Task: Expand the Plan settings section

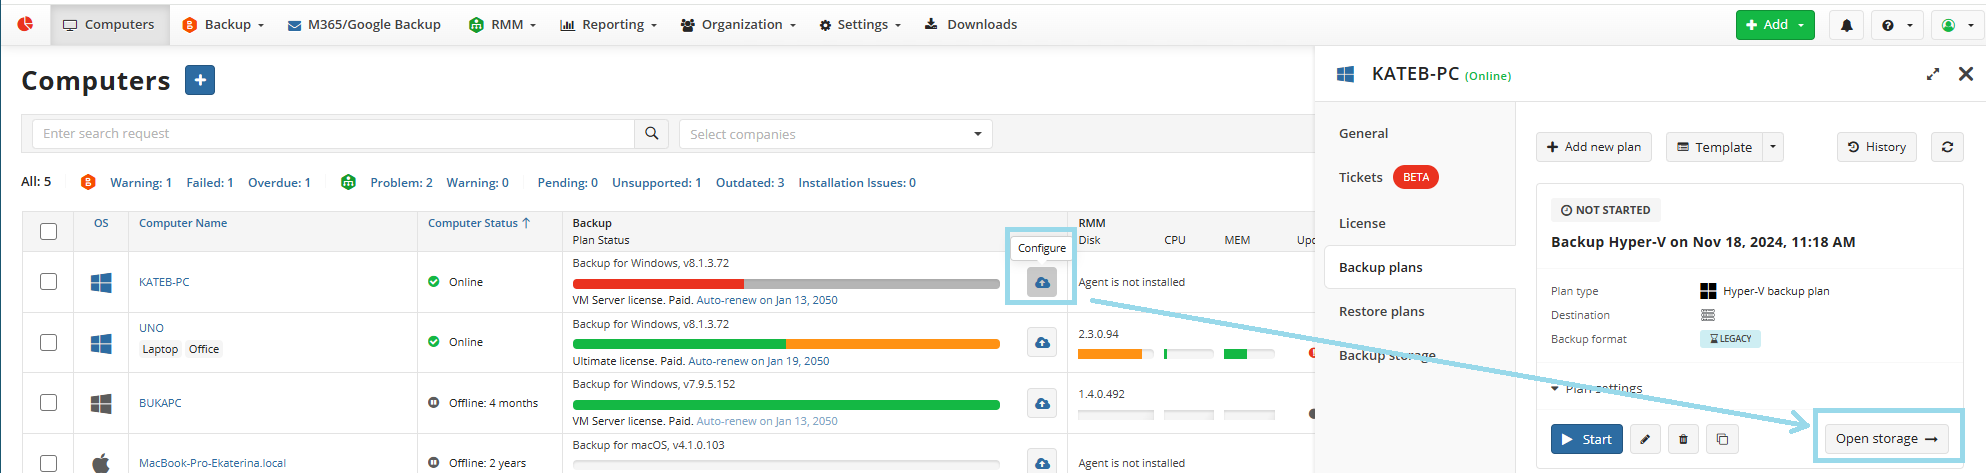Action: click(x=1596, y=388)
